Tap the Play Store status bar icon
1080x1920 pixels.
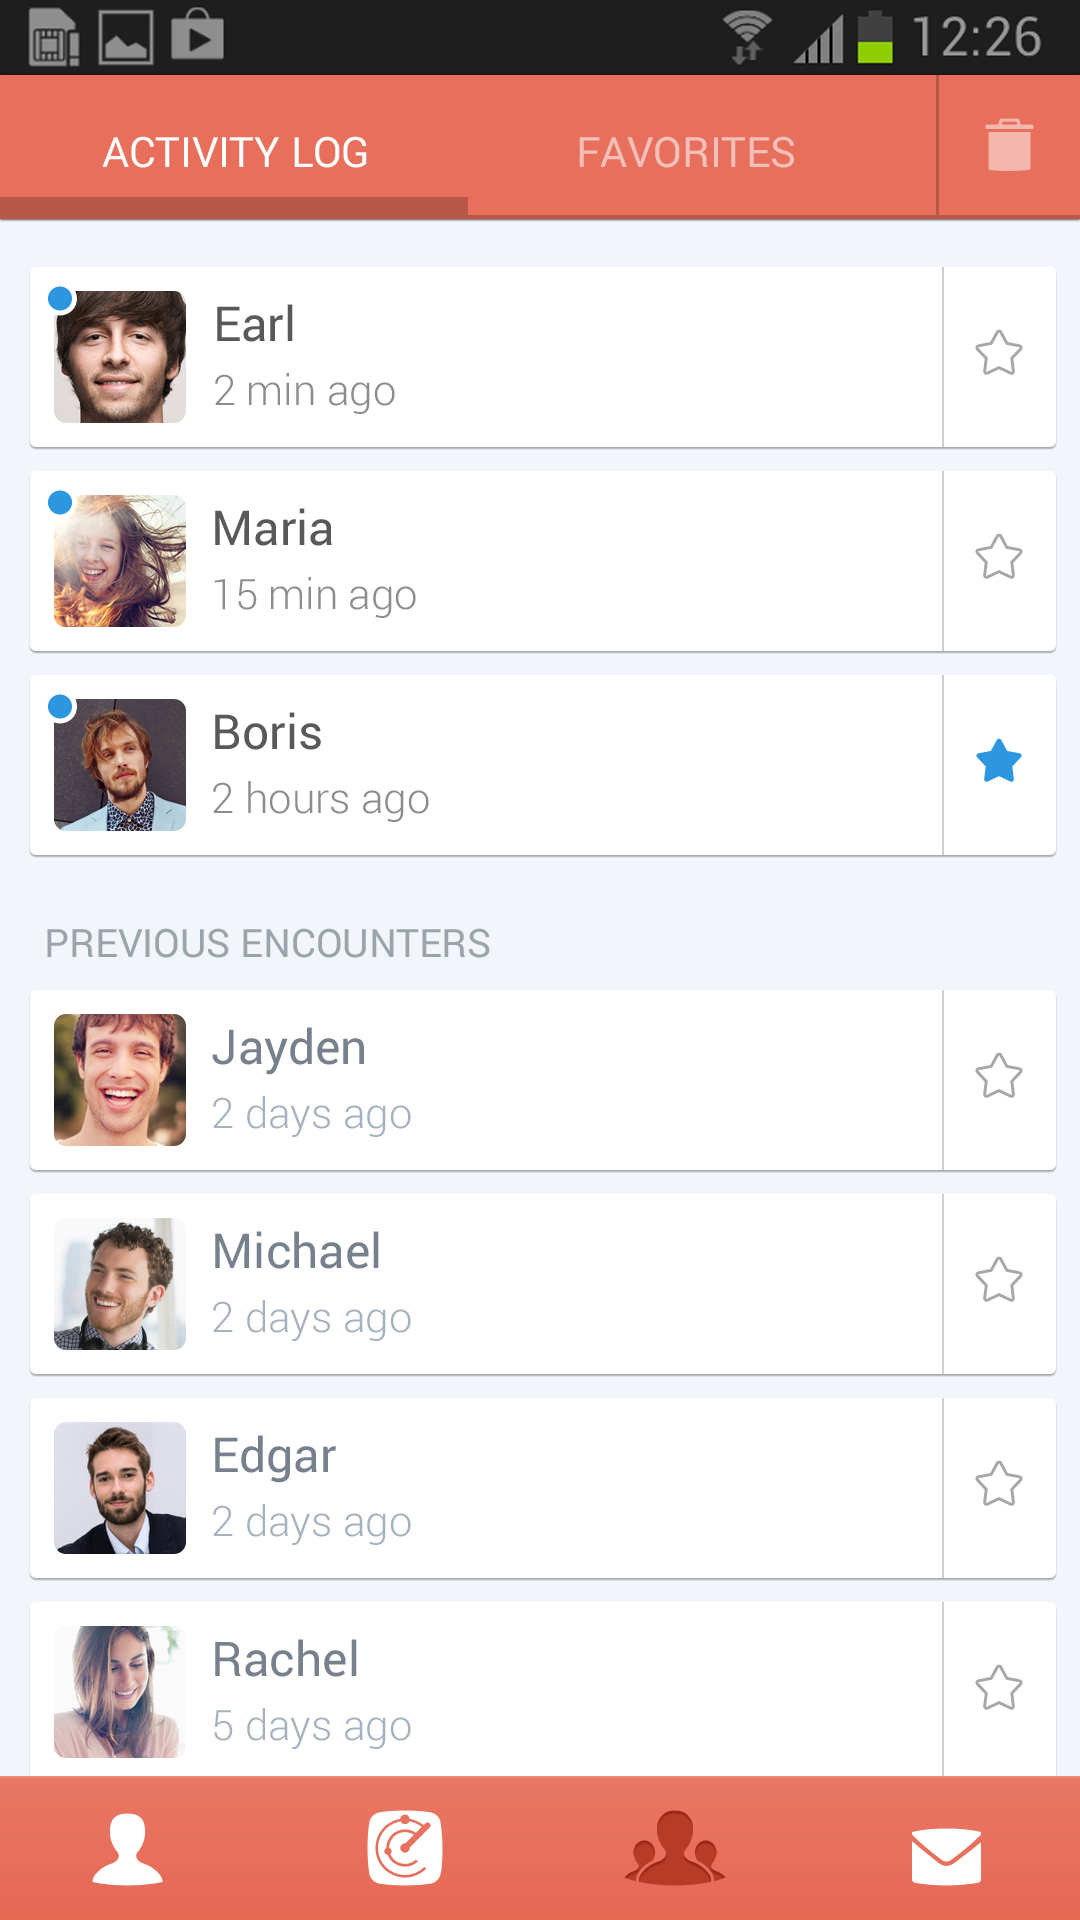[x=197, y=36]
